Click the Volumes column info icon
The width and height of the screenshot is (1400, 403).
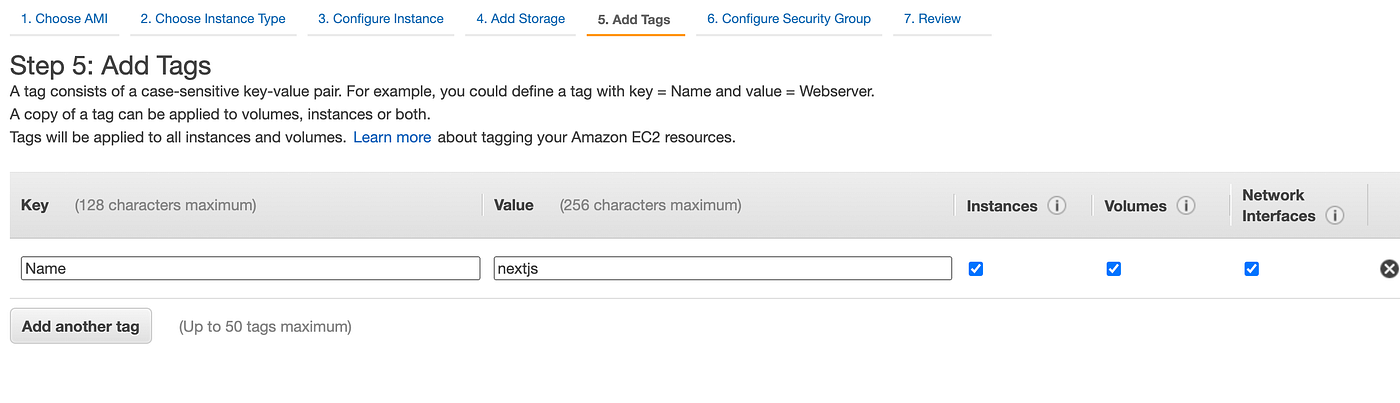coord(1186,206)
